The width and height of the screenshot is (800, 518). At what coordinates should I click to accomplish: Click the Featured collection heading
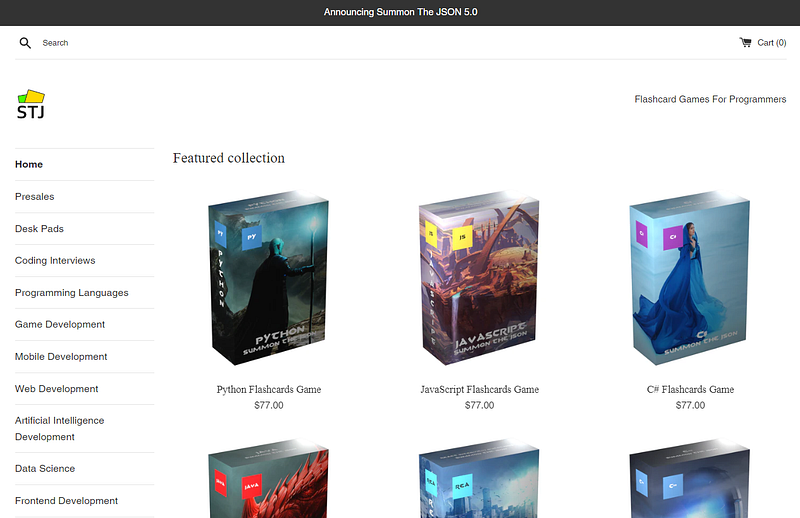[229, 158]
